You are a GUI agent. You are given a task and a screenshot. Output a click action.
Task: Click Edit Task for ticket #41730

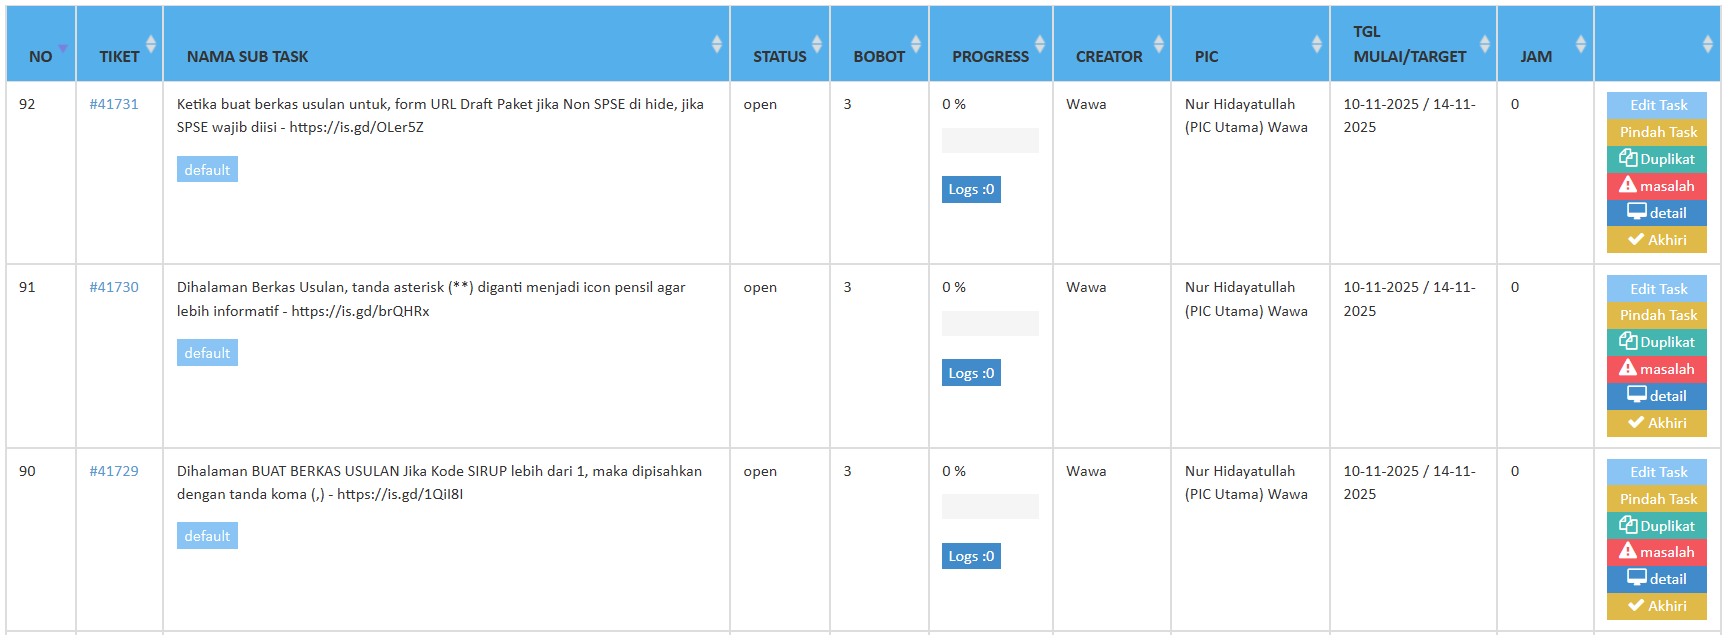(1657, 289)
